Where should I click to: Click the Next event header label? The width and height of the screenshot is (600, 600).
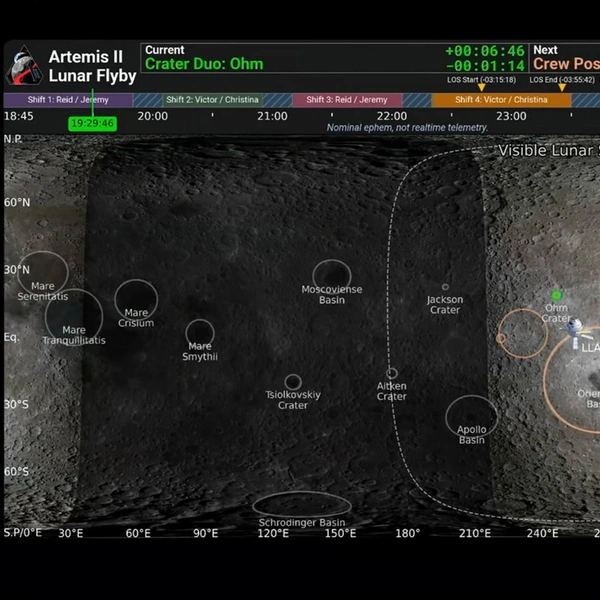pos(545,50)
